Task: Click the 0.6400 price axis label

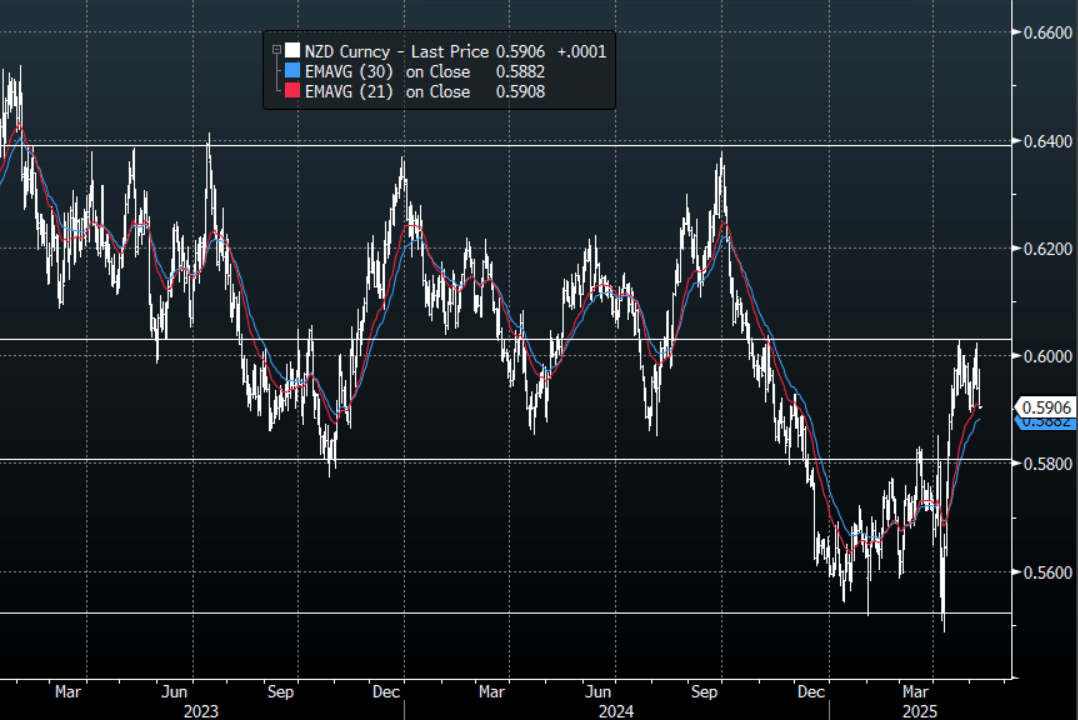Action: pyautogui.click(x=1045, y=141)
